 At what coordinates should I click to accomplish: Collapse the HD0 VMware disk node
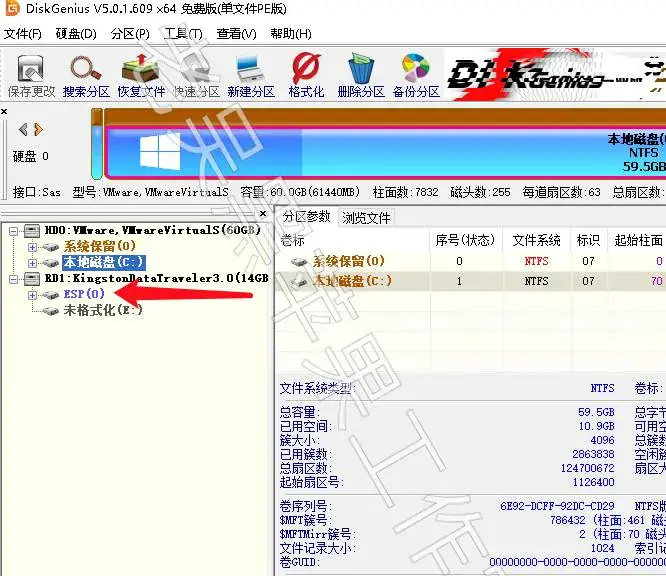pos(14,231)
